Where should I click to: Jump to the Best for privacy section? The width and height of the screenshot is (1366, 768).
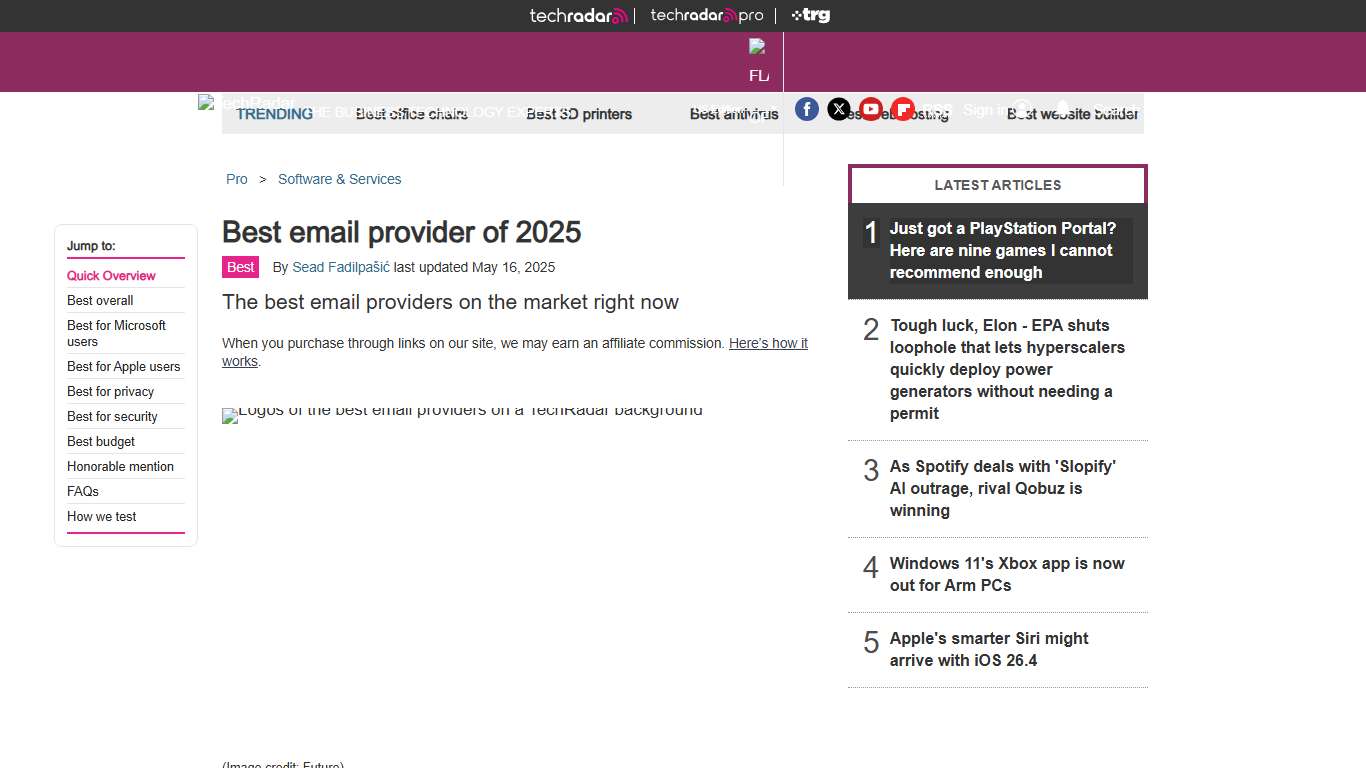coord(110,391)
